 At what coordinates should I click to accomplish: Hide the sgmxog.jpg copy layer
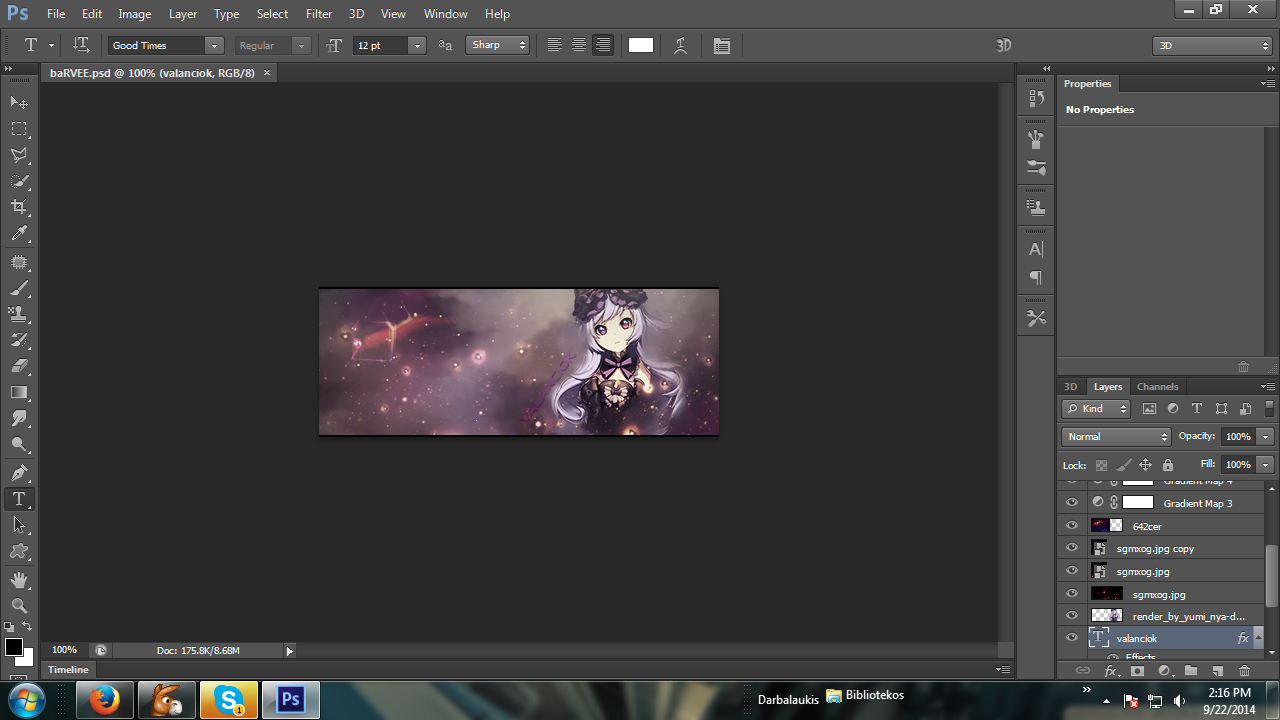[1072, 548]
